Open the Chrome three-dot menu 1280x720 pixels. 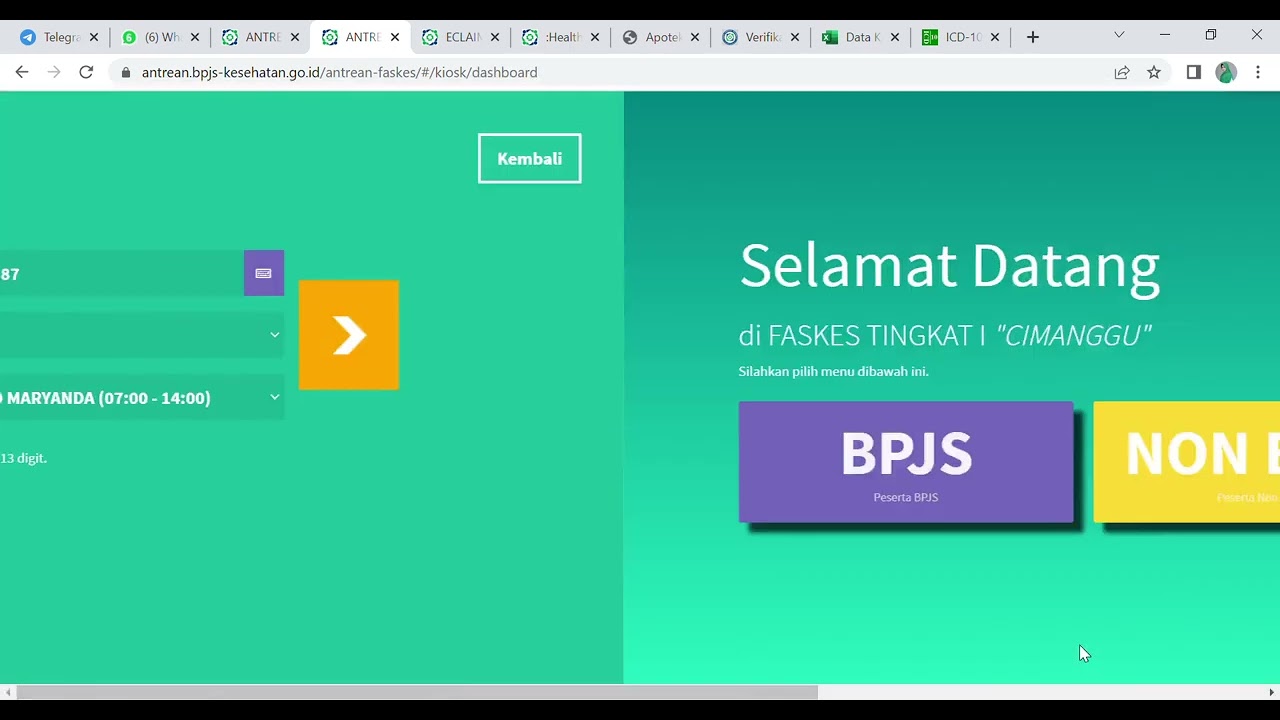[1258, 72]
